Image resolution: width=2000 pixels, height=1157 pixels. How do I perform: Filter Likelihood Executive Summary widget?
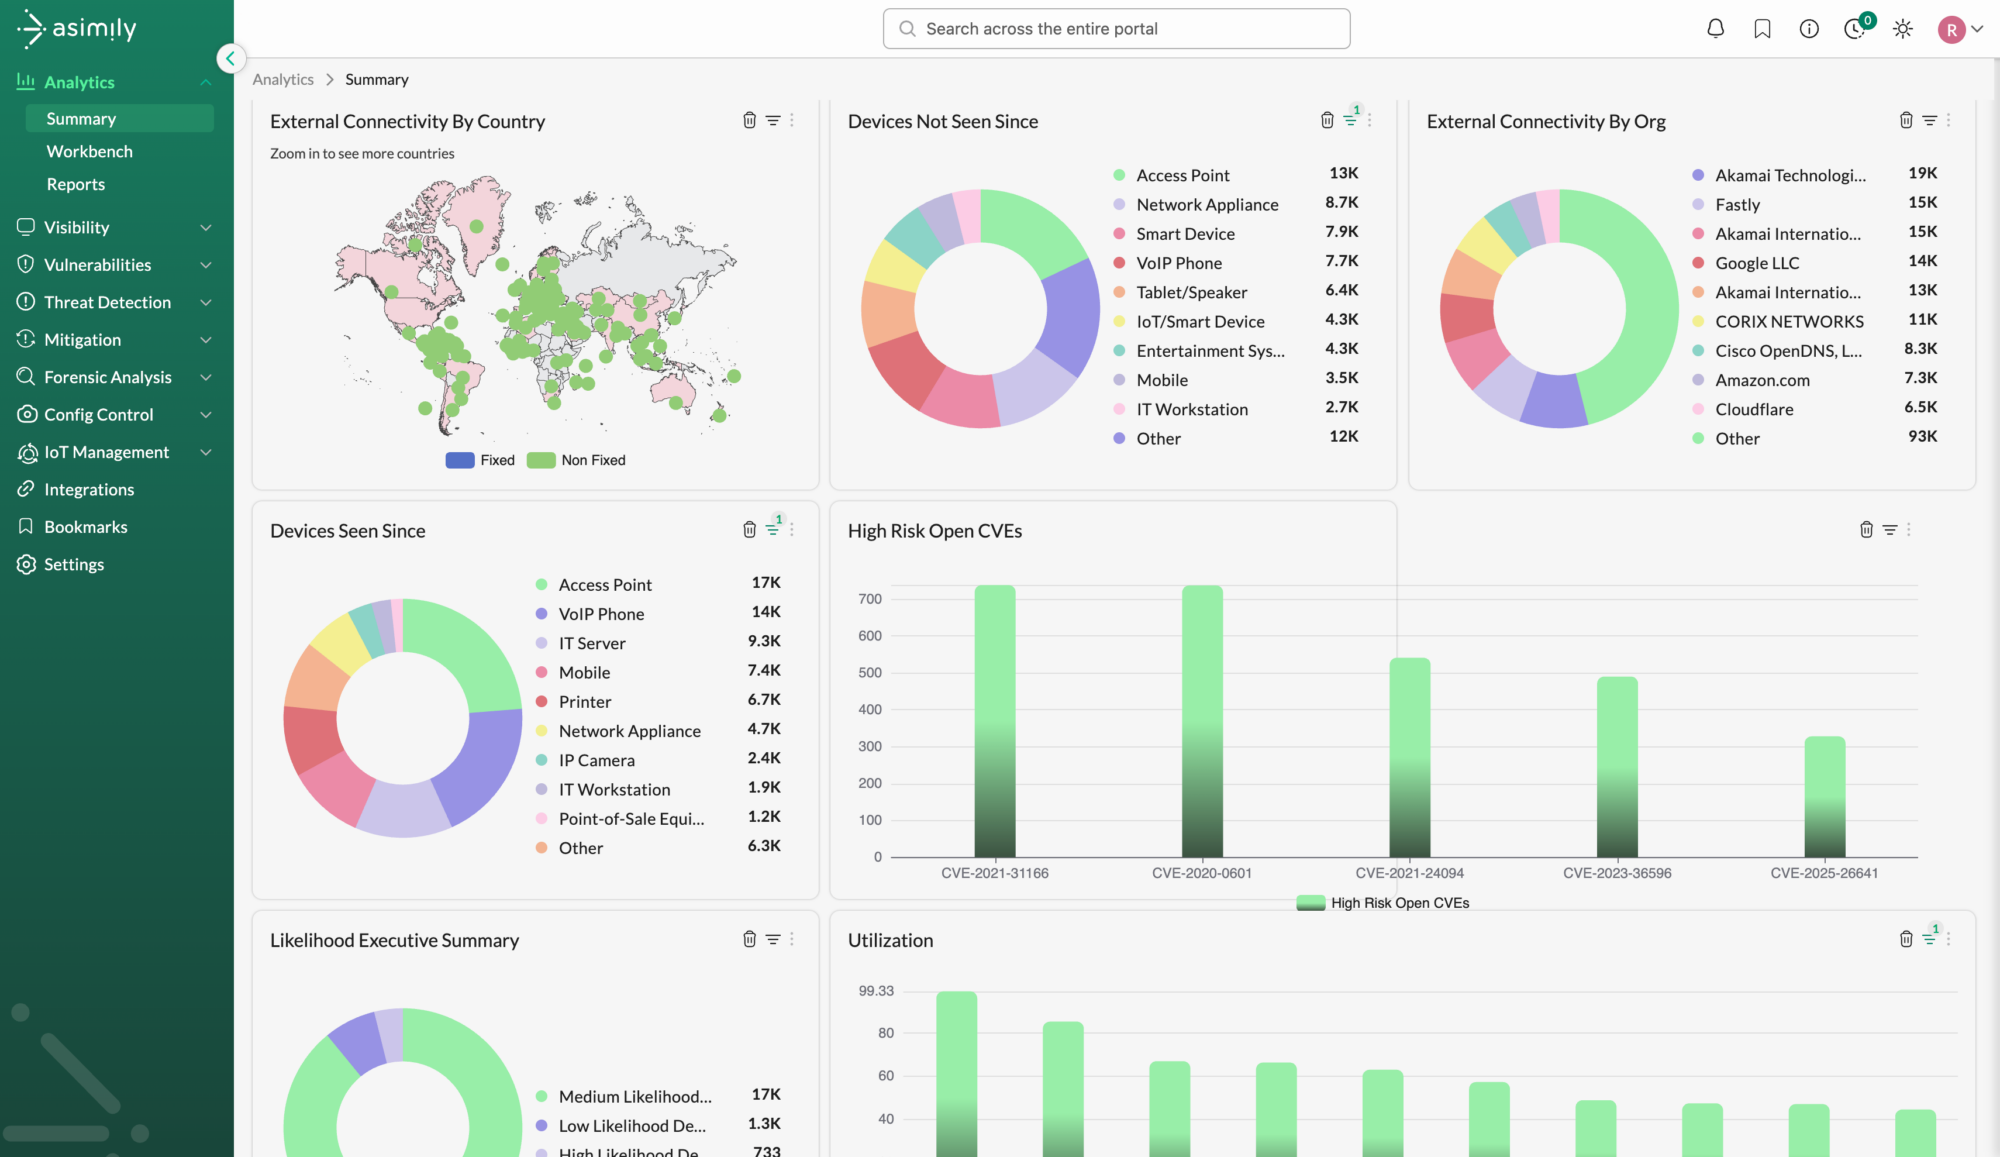tap(773, 939)
